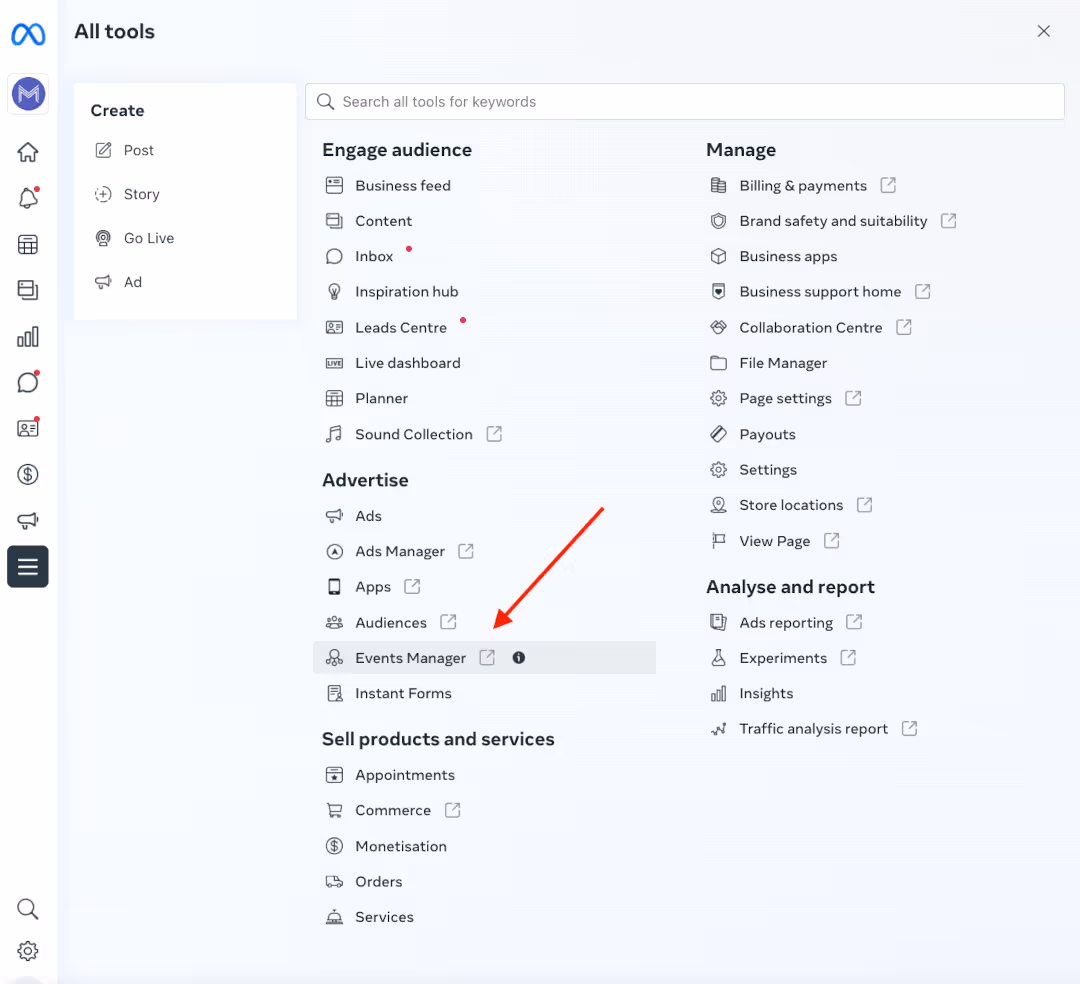Open notifications bell icon
Screen dimensions: 1080x984
28,198
